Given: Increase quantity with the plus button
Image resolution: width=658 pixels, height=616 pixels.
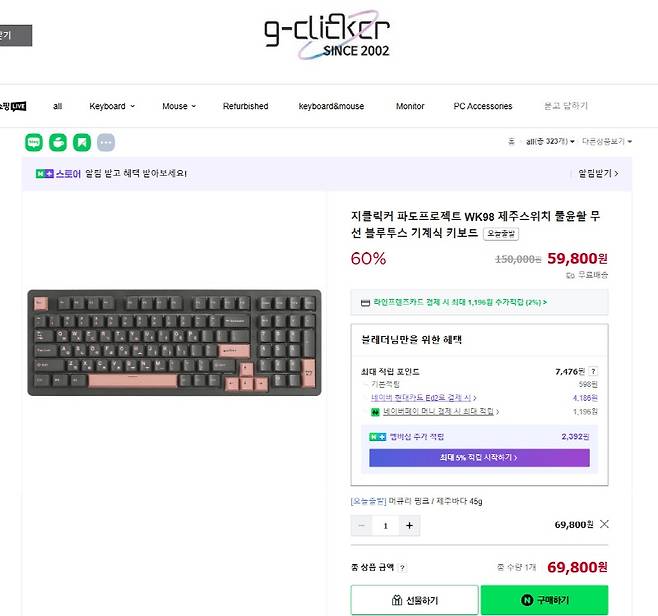Looking at the screenshot, I should (x=409, y=525).
